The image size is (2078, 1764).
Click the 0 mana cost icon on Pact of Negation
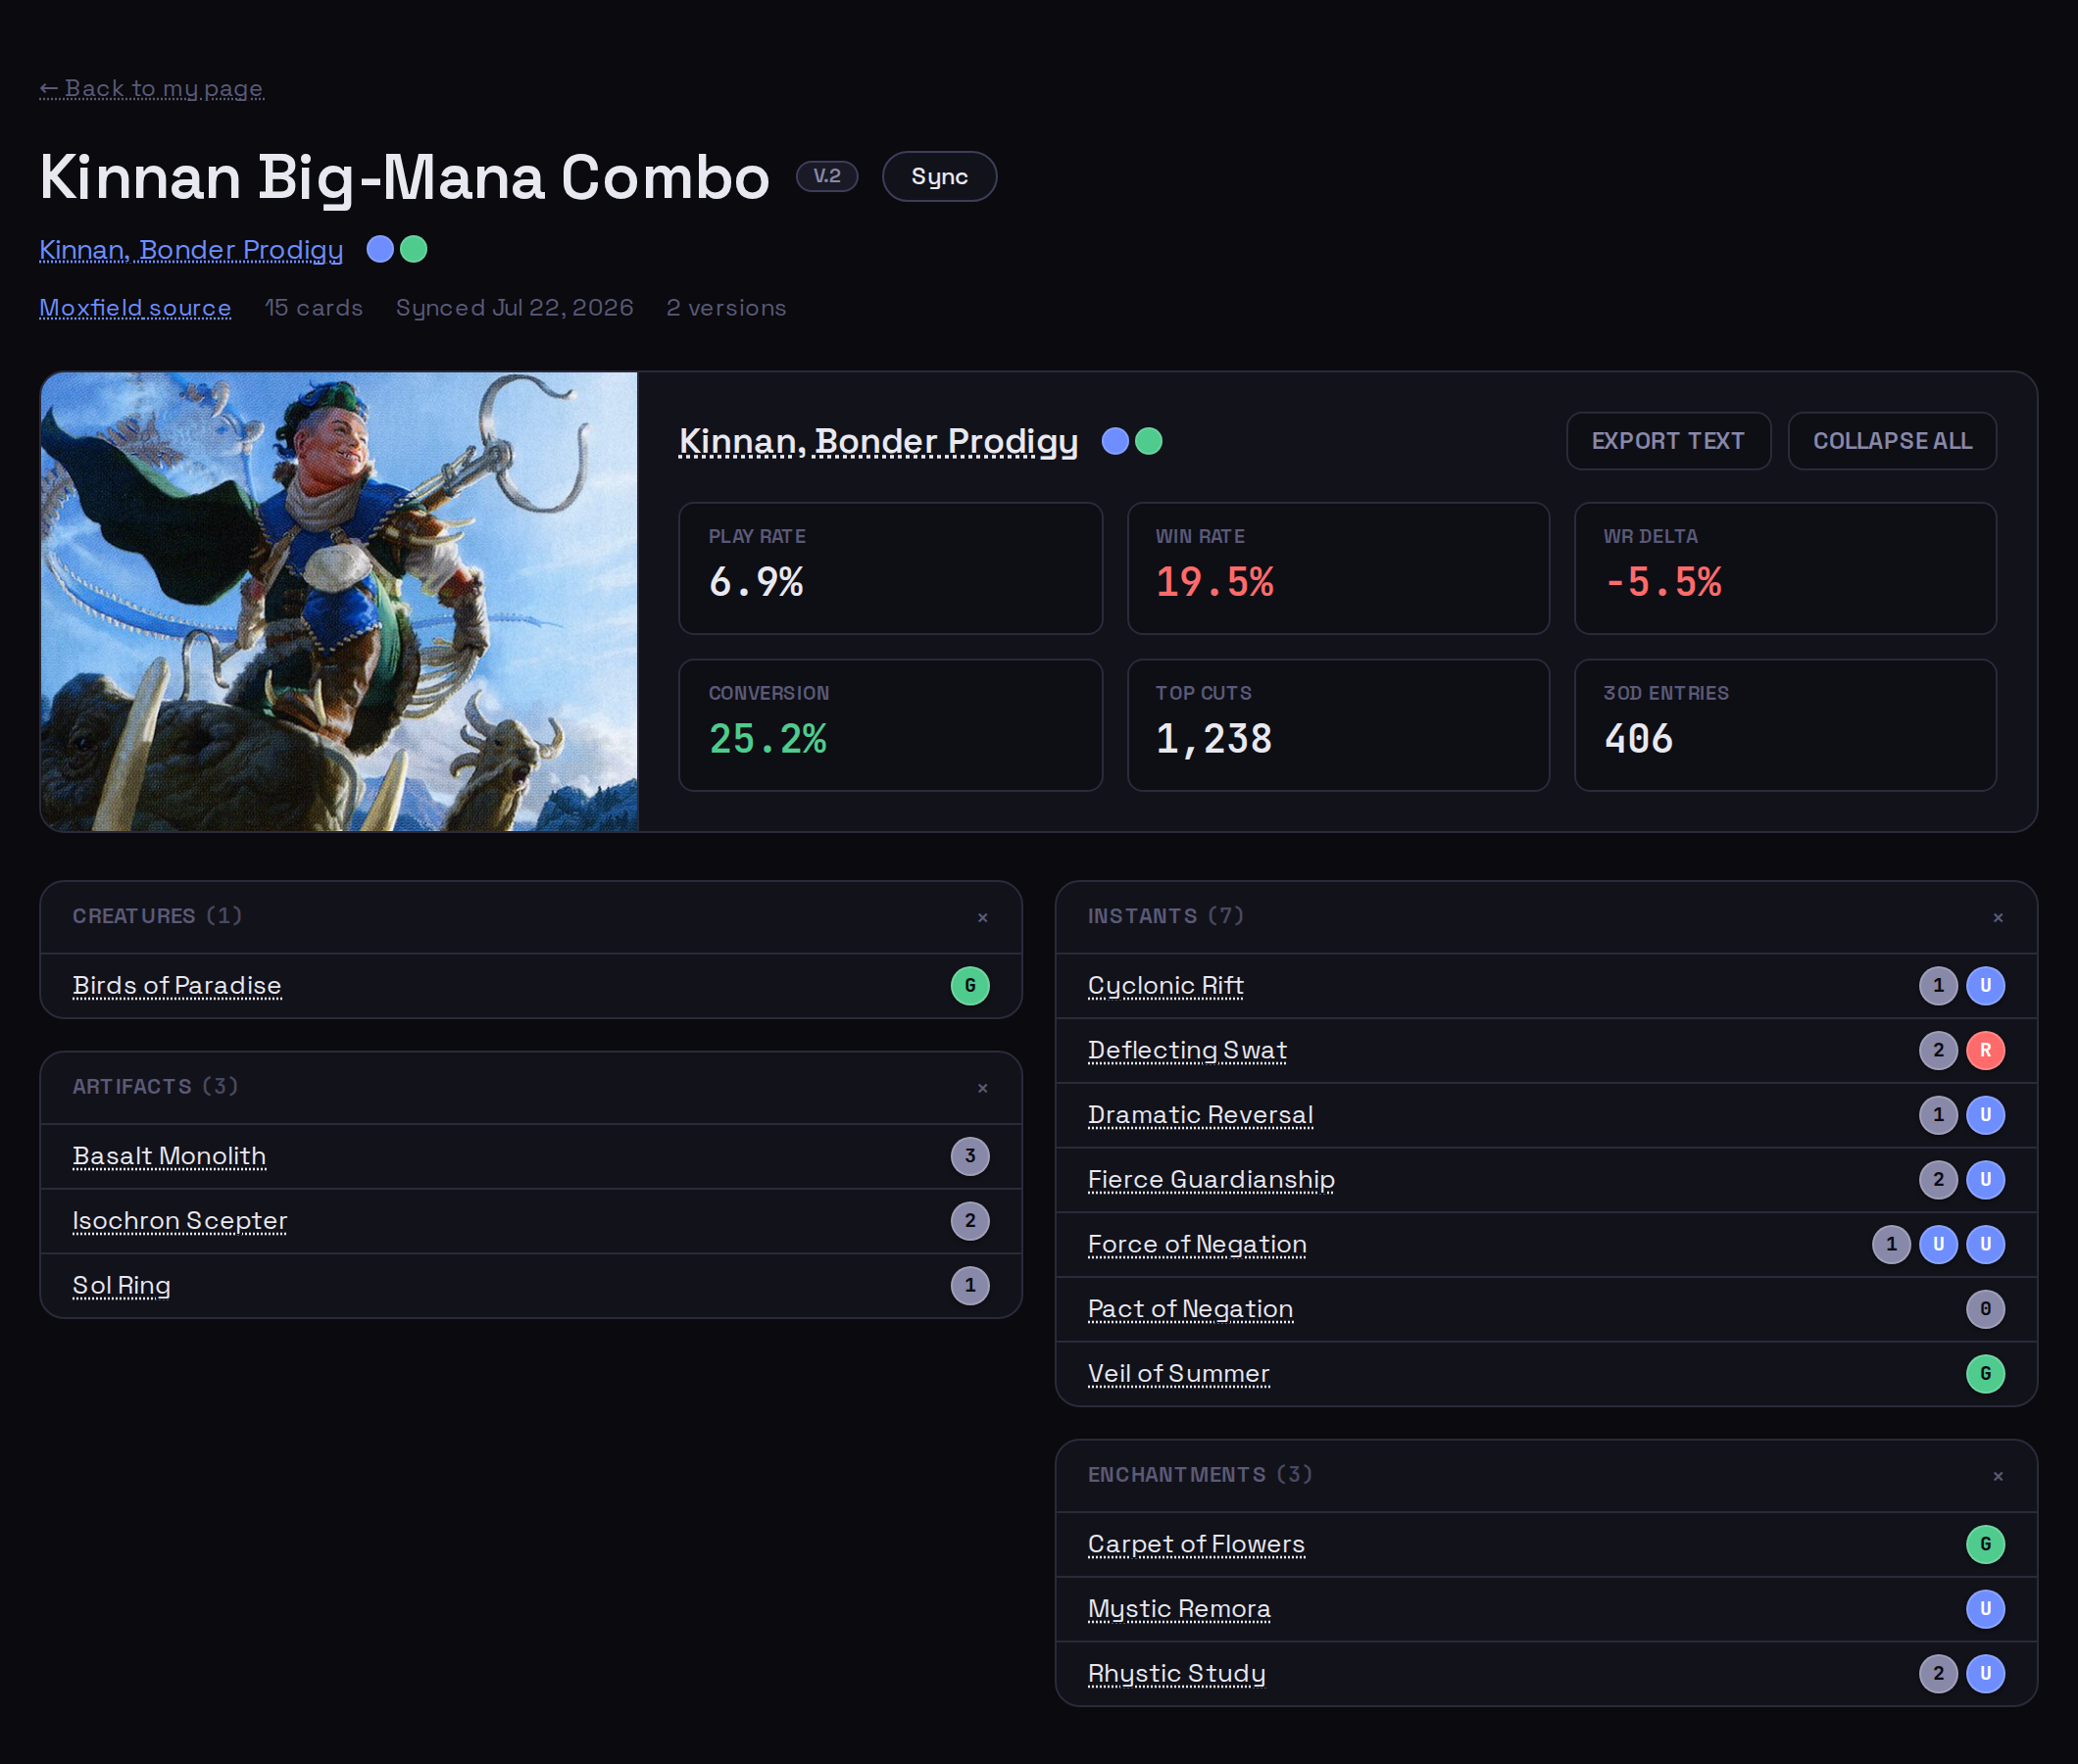click(x=1985, y=1309)
